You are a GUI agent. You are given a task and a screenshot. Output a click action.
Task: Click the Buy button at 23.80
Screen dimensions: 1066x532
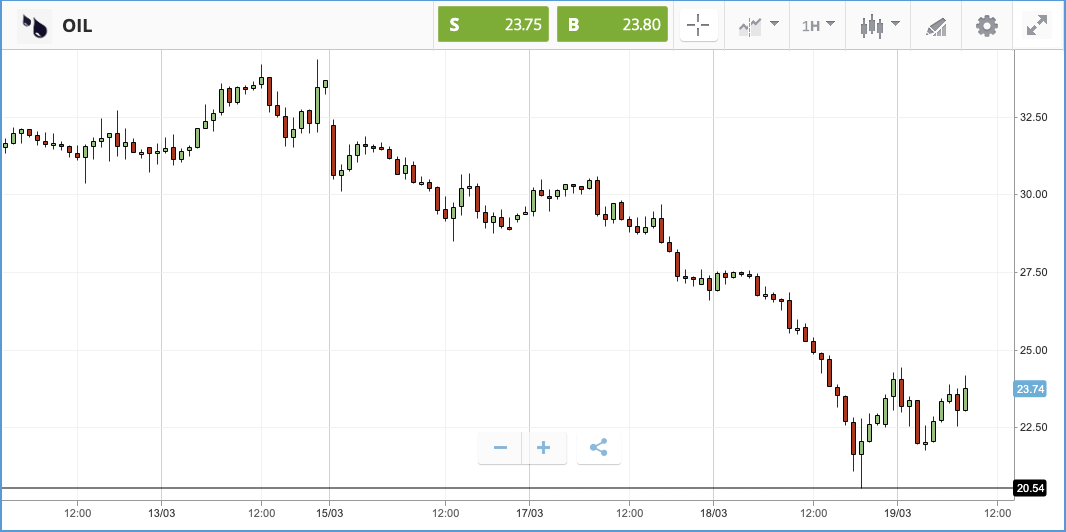(612, 25)
